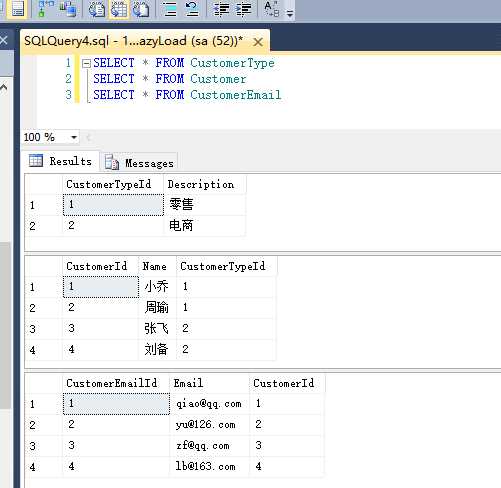501x488 pixels.
Task: Select CustomerTypeId cell 2 of 电商 row
Action: click(113, 226)
